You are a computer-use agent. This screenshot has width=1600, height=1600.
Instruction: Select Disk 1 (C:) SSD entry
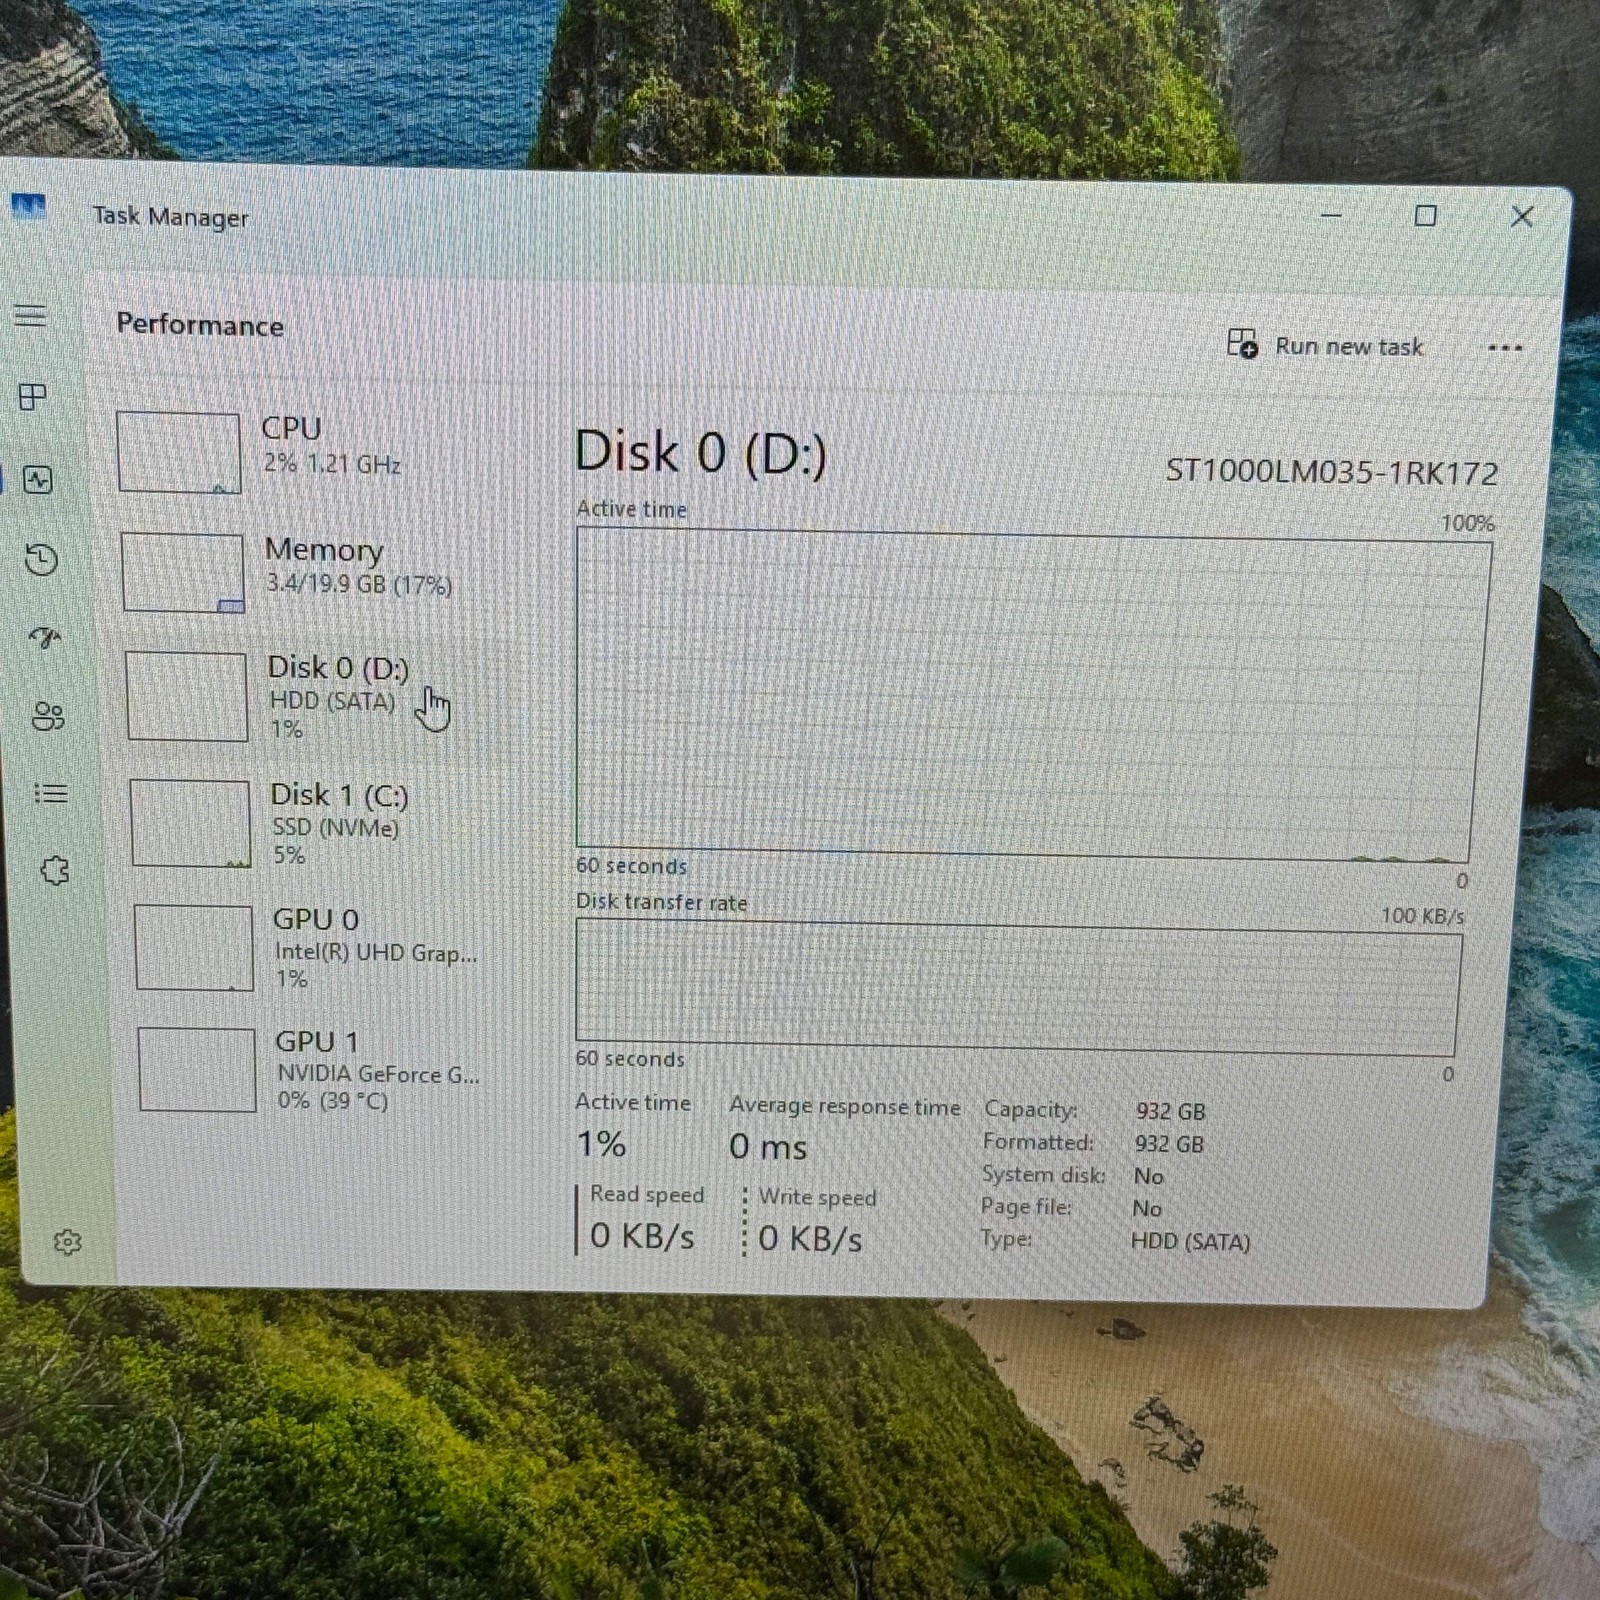pyautogui.click(x=313, y=823)
